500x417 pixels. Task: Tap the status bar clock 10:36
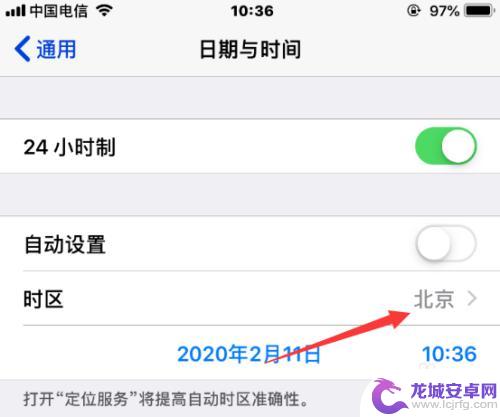tap(252, 11)
